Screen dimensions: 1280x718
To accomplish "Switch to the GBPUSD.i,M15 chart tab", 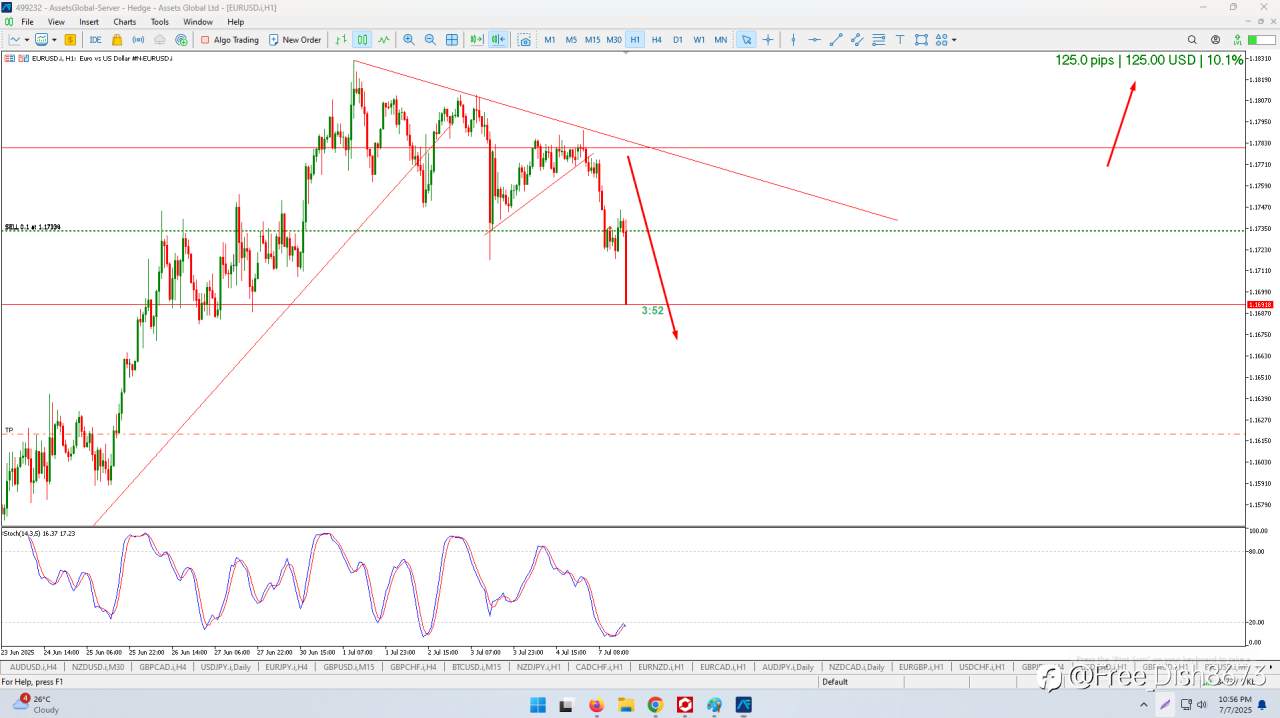I will pos(348,667).
